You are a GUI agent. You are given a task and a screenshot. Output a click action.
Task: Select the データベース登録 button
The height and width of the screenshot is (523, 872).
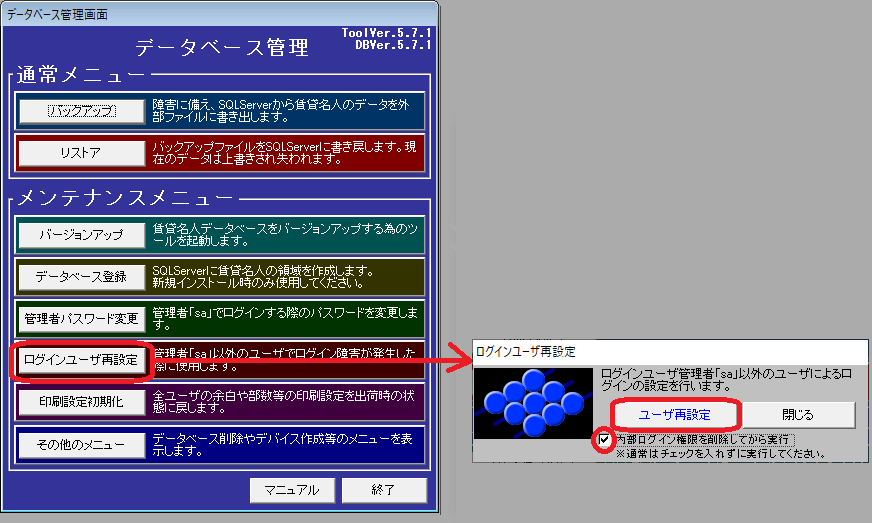[80, 277]
